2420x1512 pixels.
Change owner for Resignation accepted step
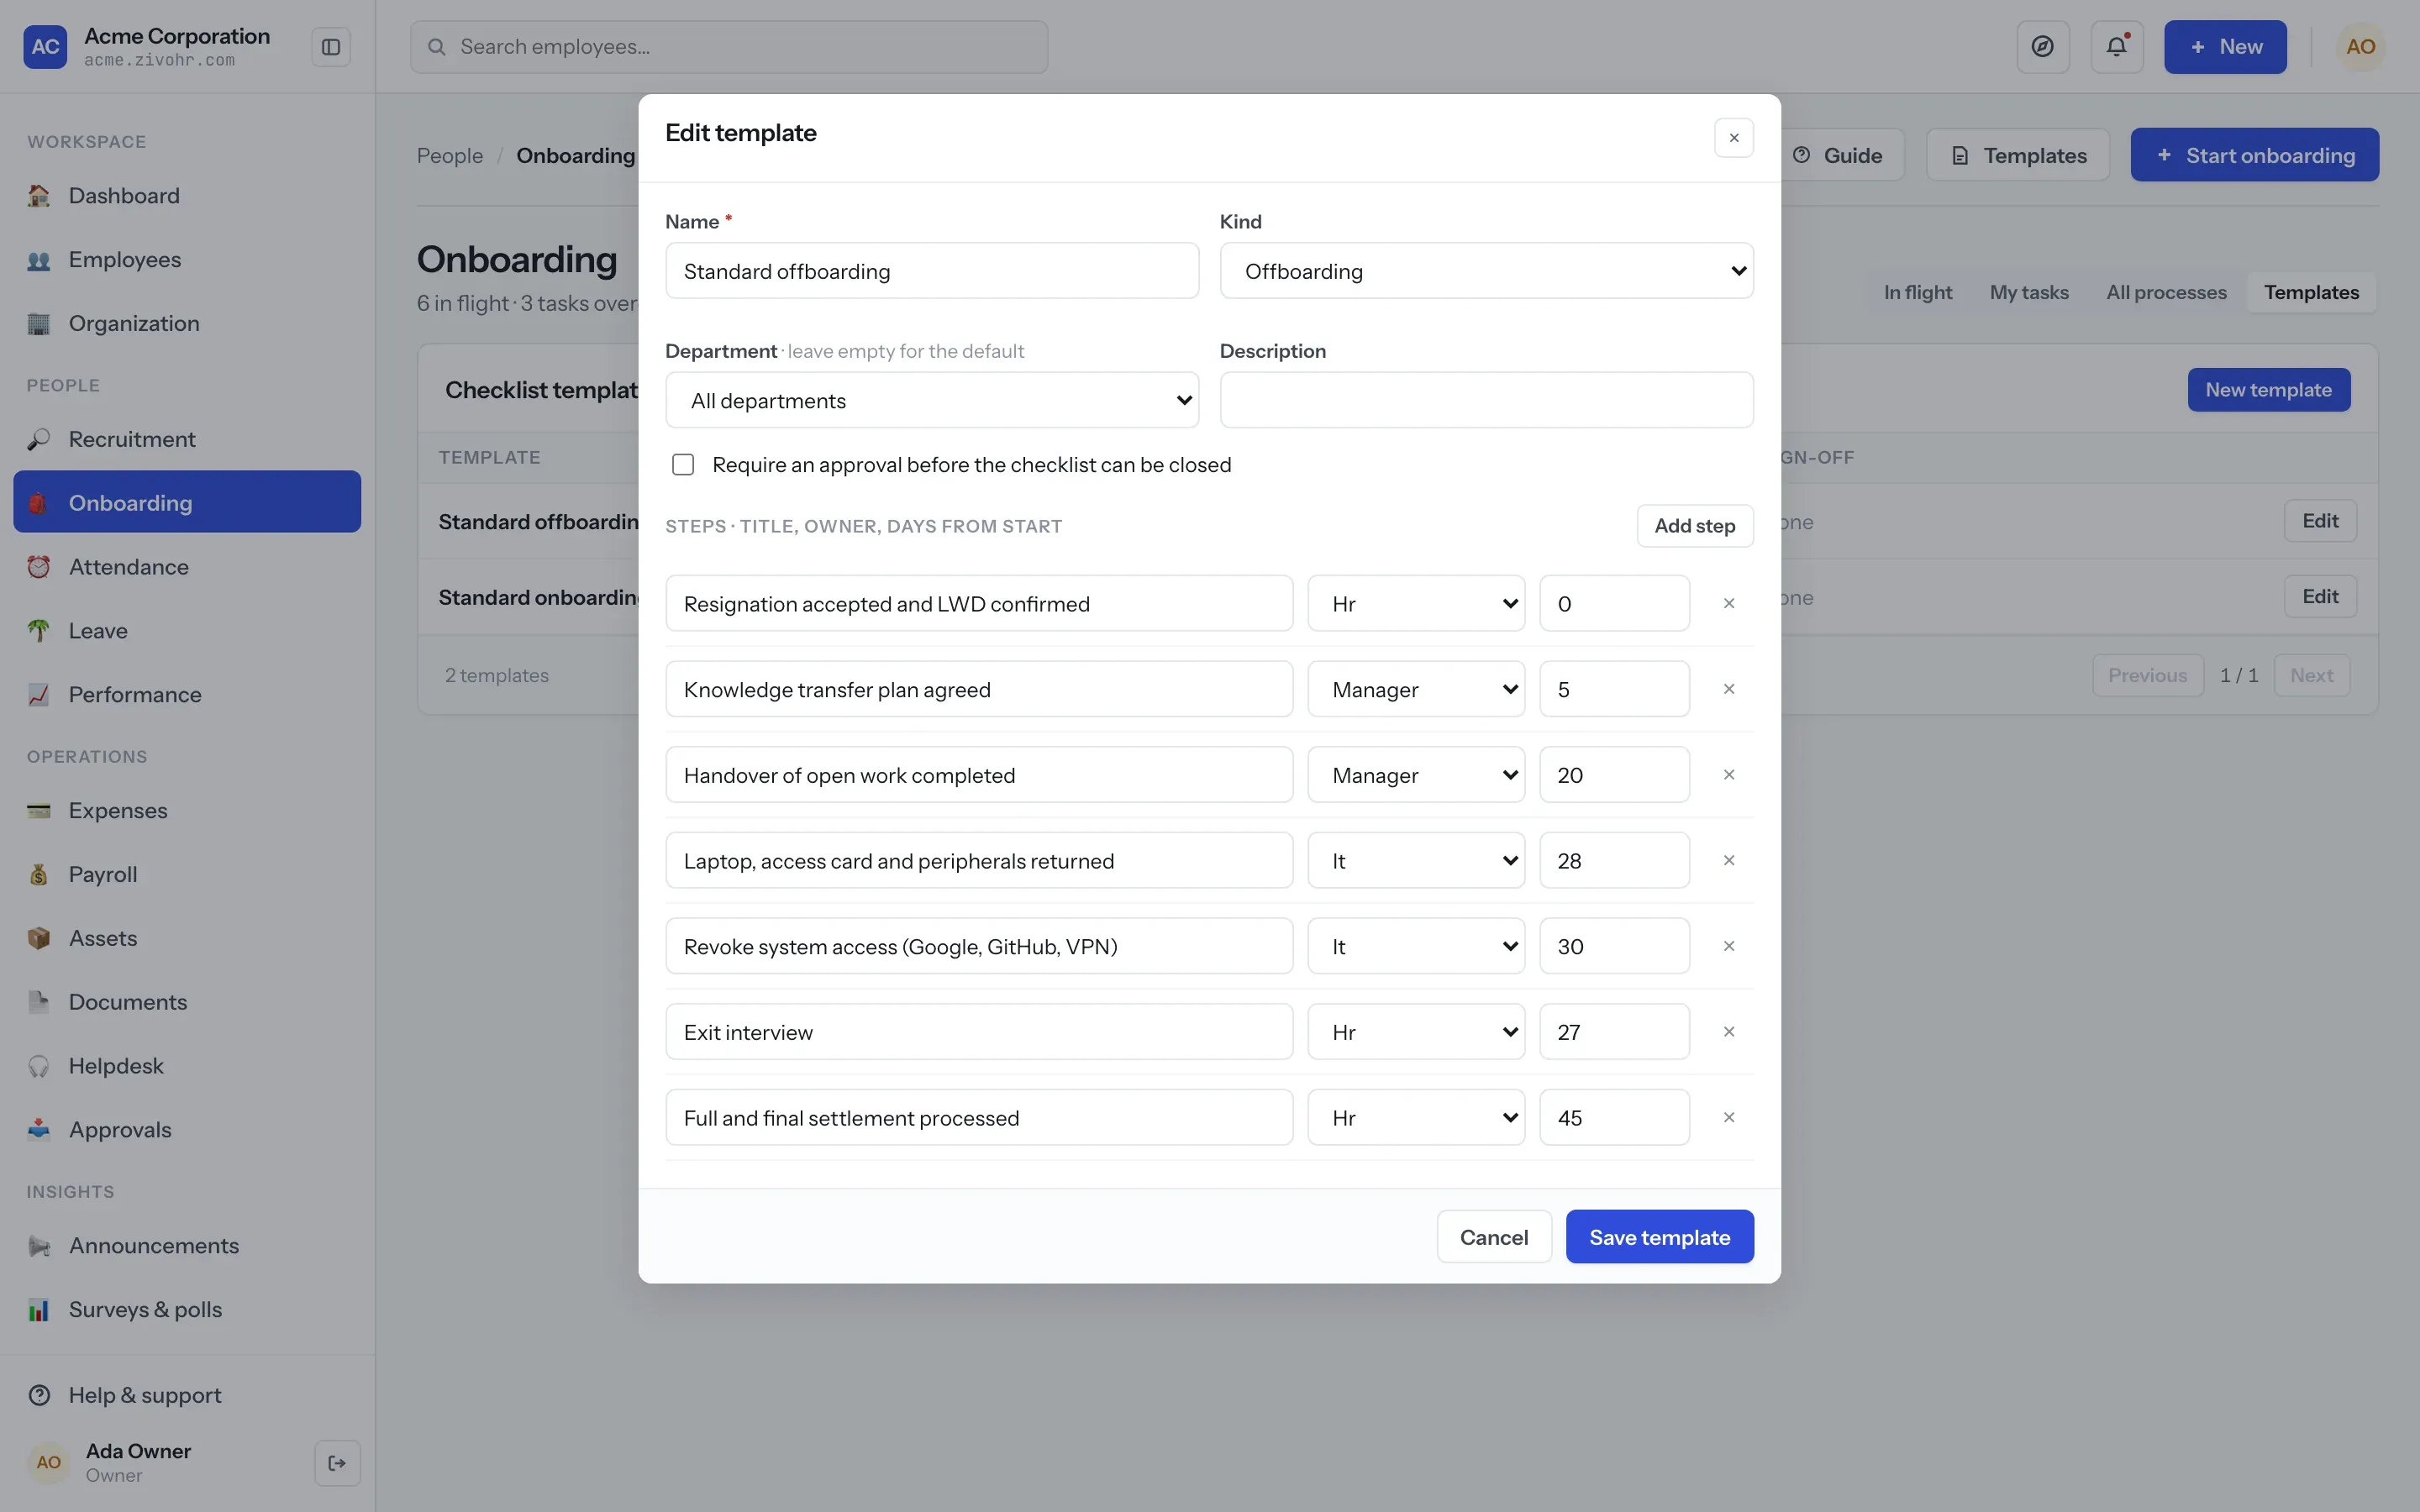click(1416, 603)
